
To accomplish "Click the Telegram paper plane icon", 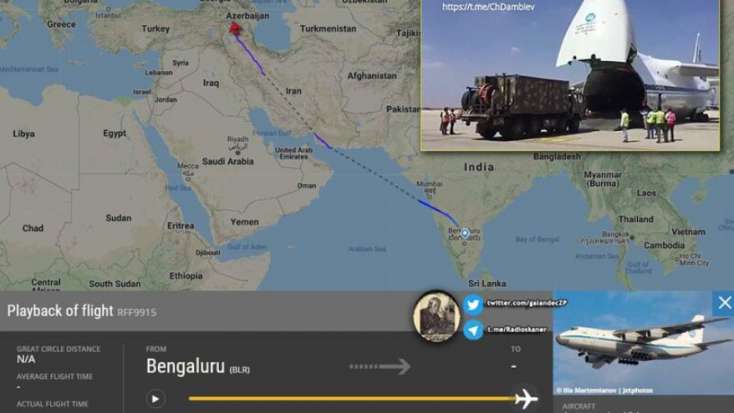I will [x=473, y=330].
